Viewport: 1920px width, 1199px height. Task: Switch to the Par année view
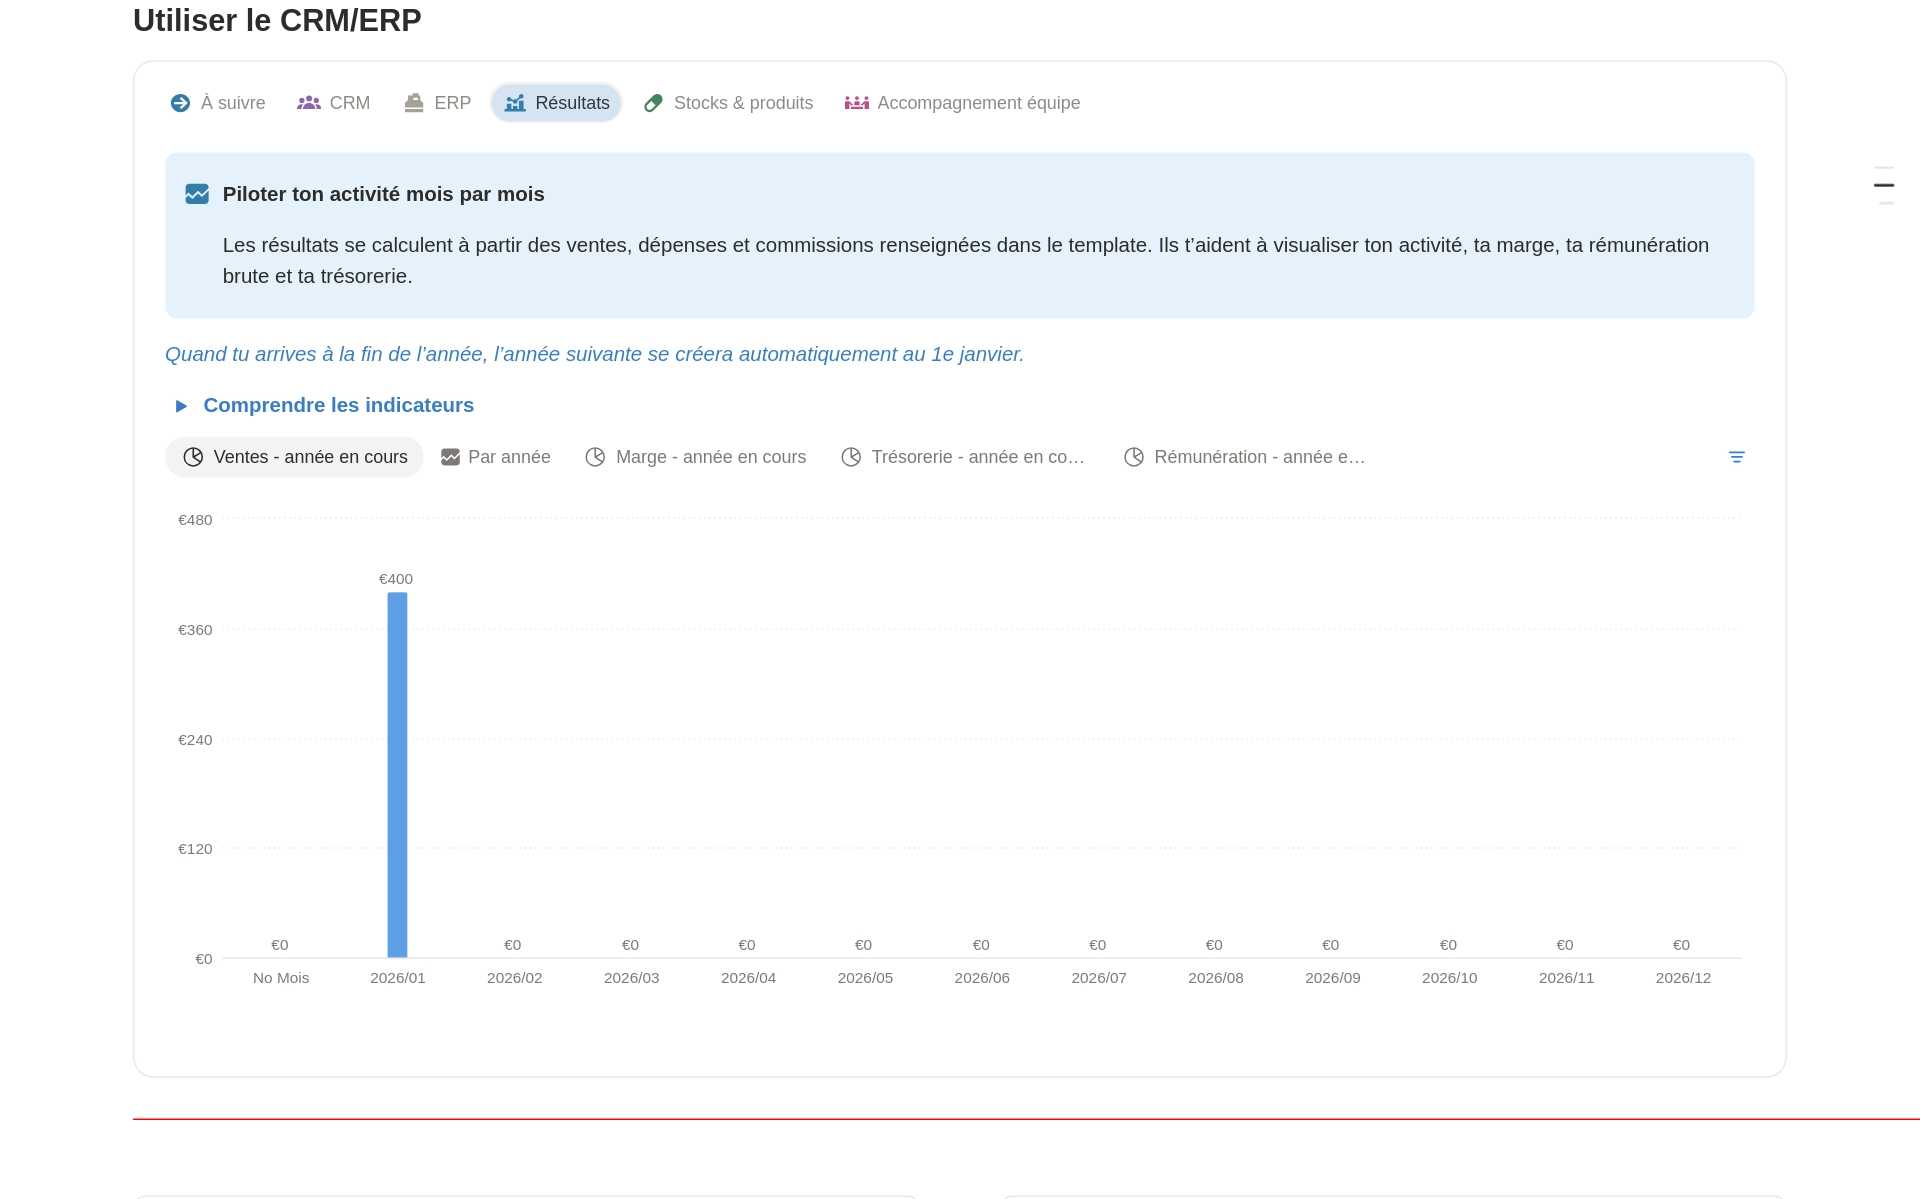(496, 457)
